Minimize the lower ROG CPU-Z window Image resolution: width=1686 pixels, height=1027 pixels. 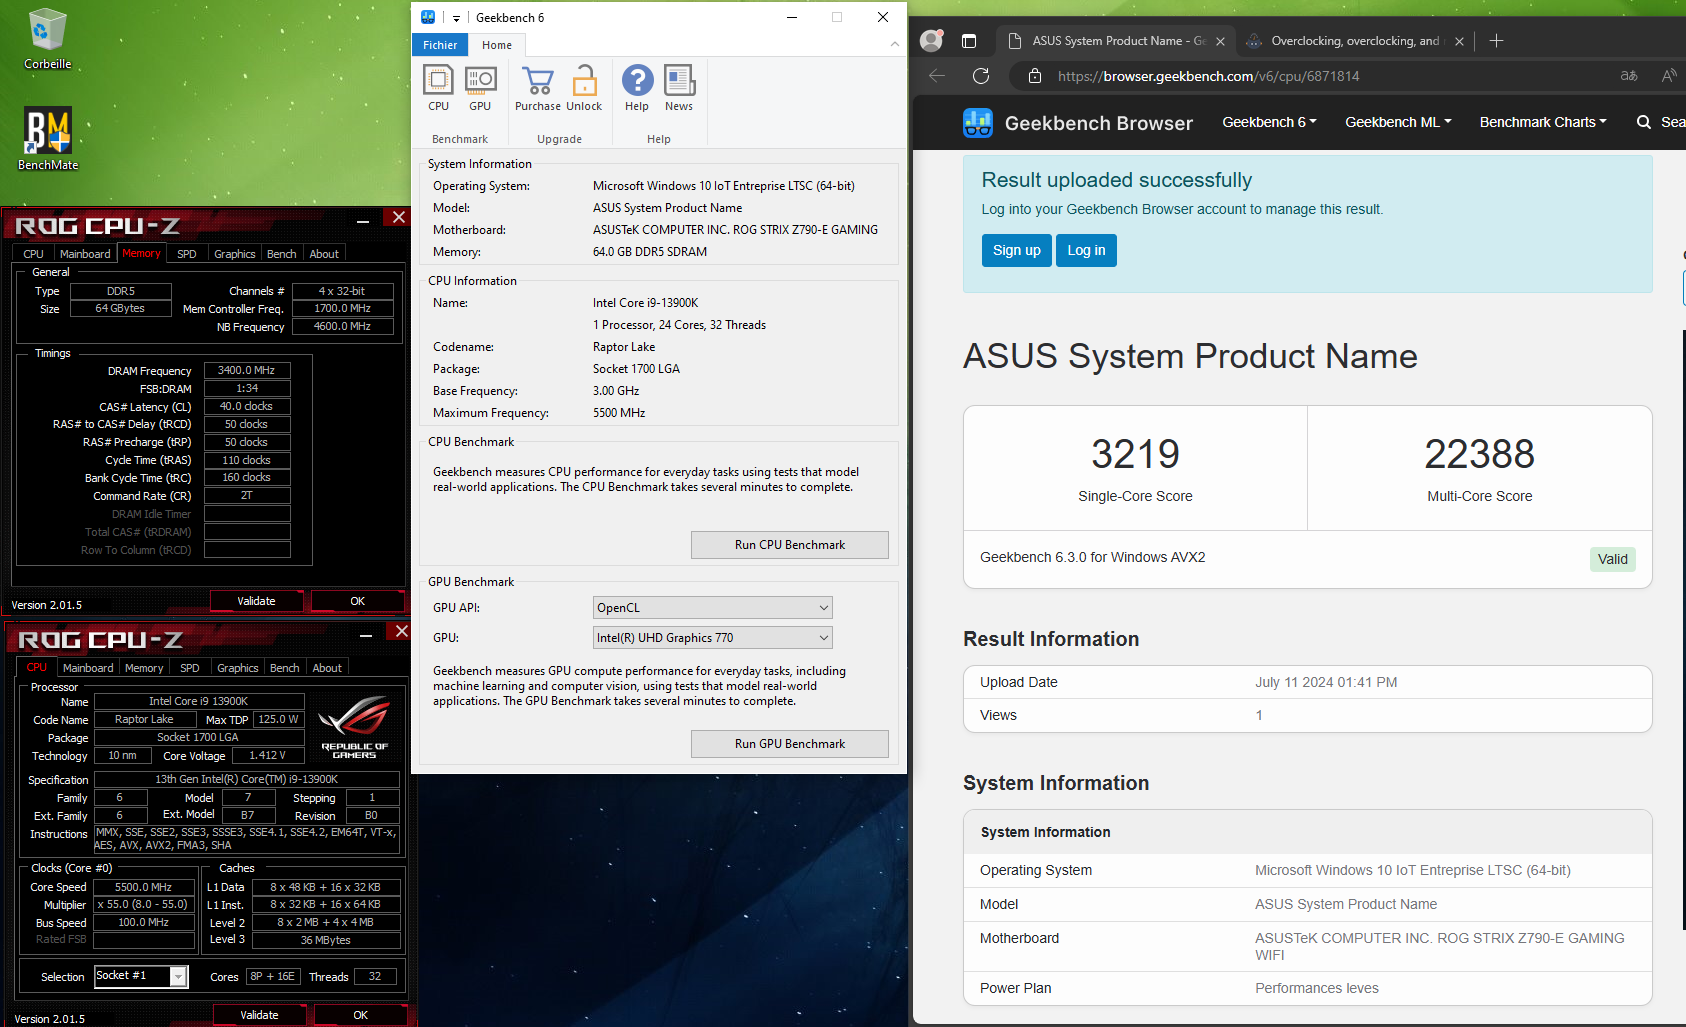tap(366, 634)
